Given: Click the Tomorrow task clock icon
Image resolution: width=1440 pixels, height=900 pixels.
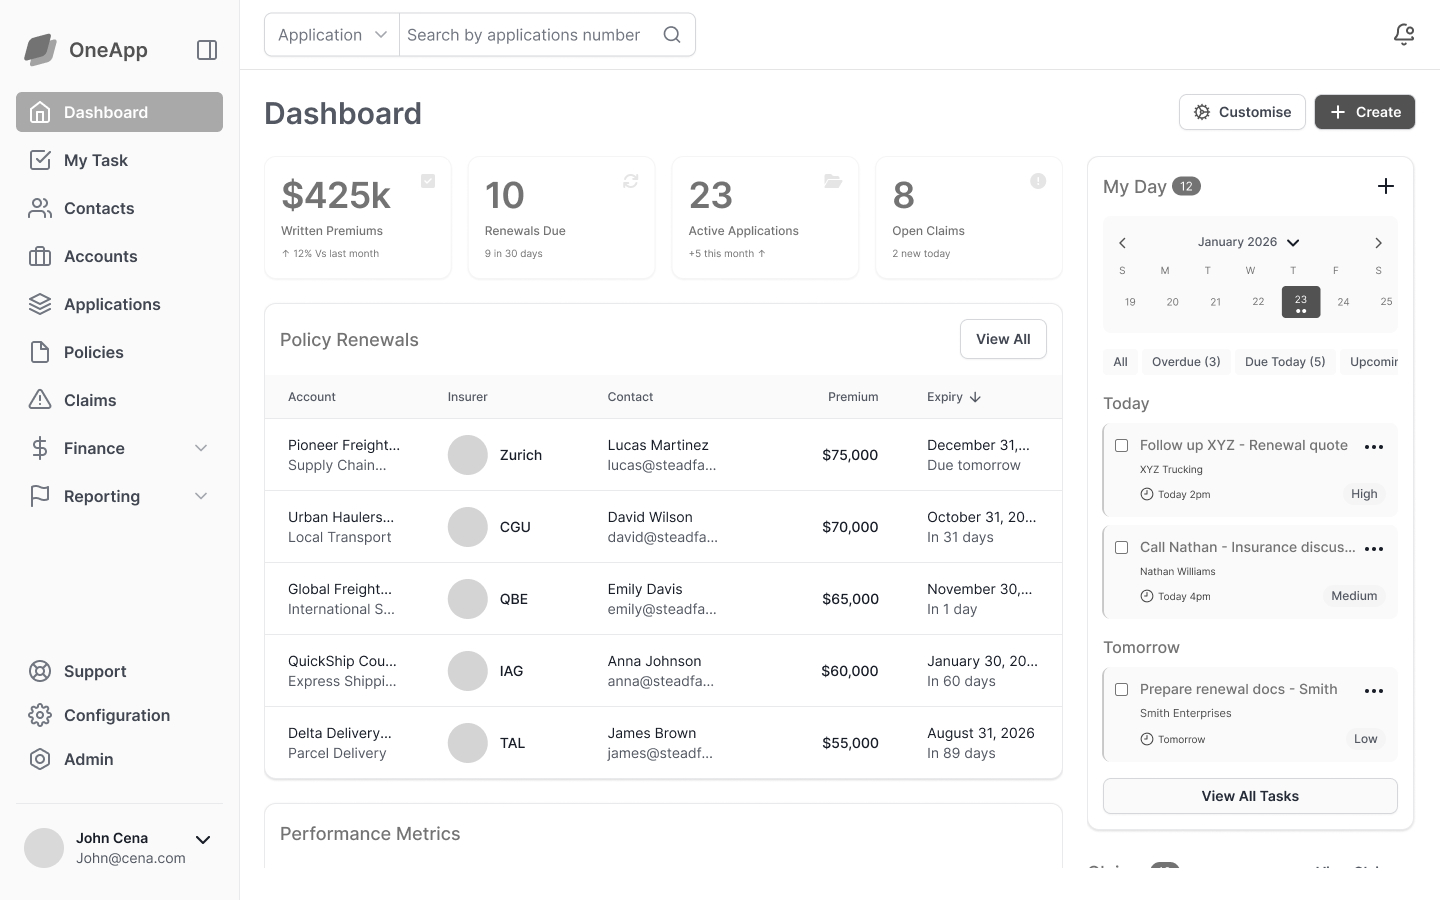Looking at the screenshot, I should point(1147,739).
